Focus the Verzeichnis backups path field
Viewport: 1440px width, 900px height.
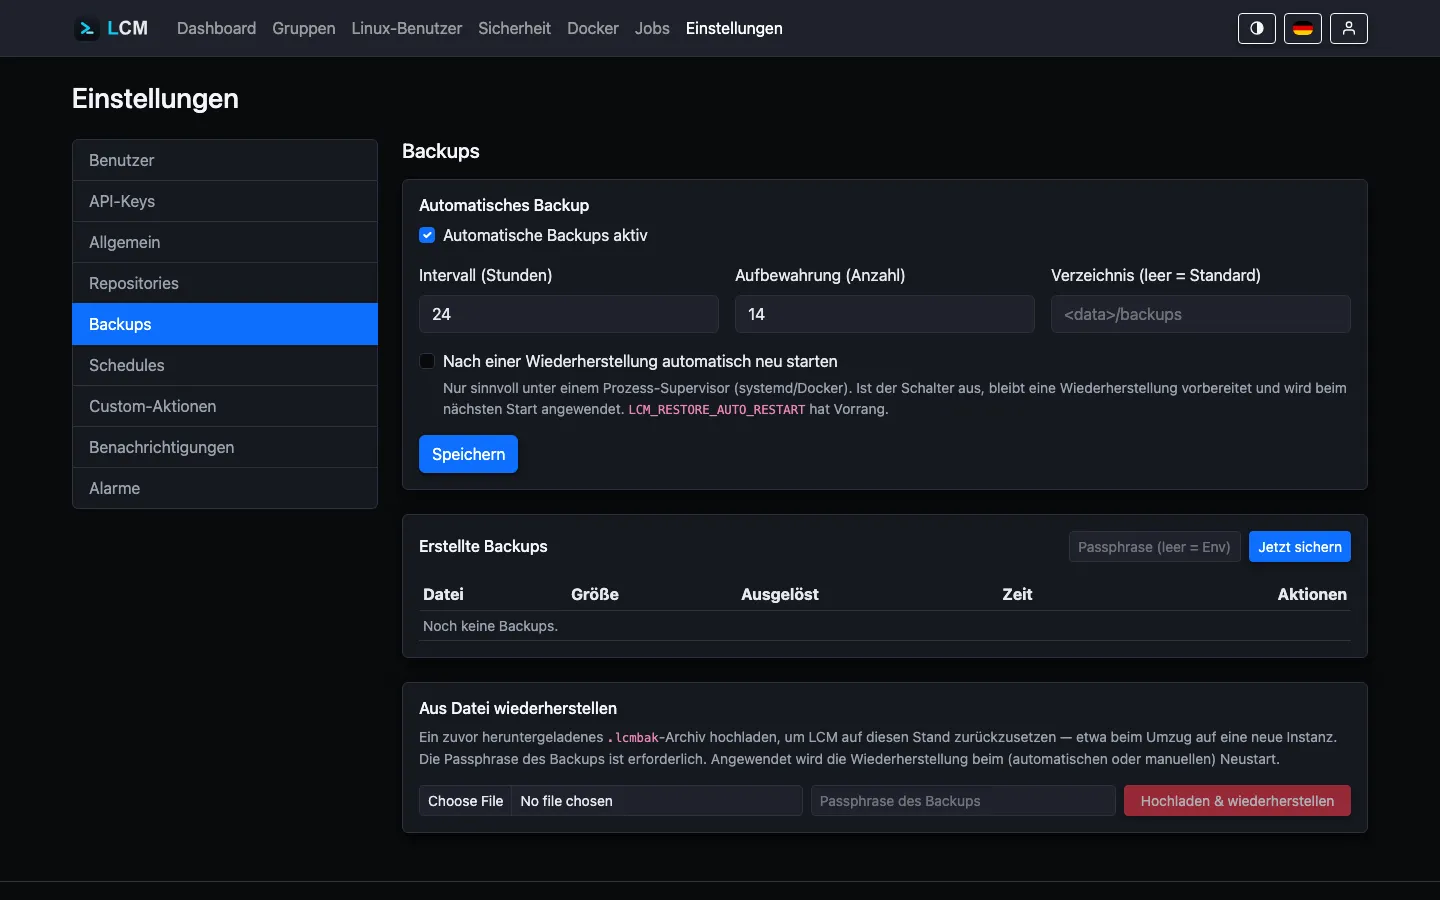(x=1201, y=314)
